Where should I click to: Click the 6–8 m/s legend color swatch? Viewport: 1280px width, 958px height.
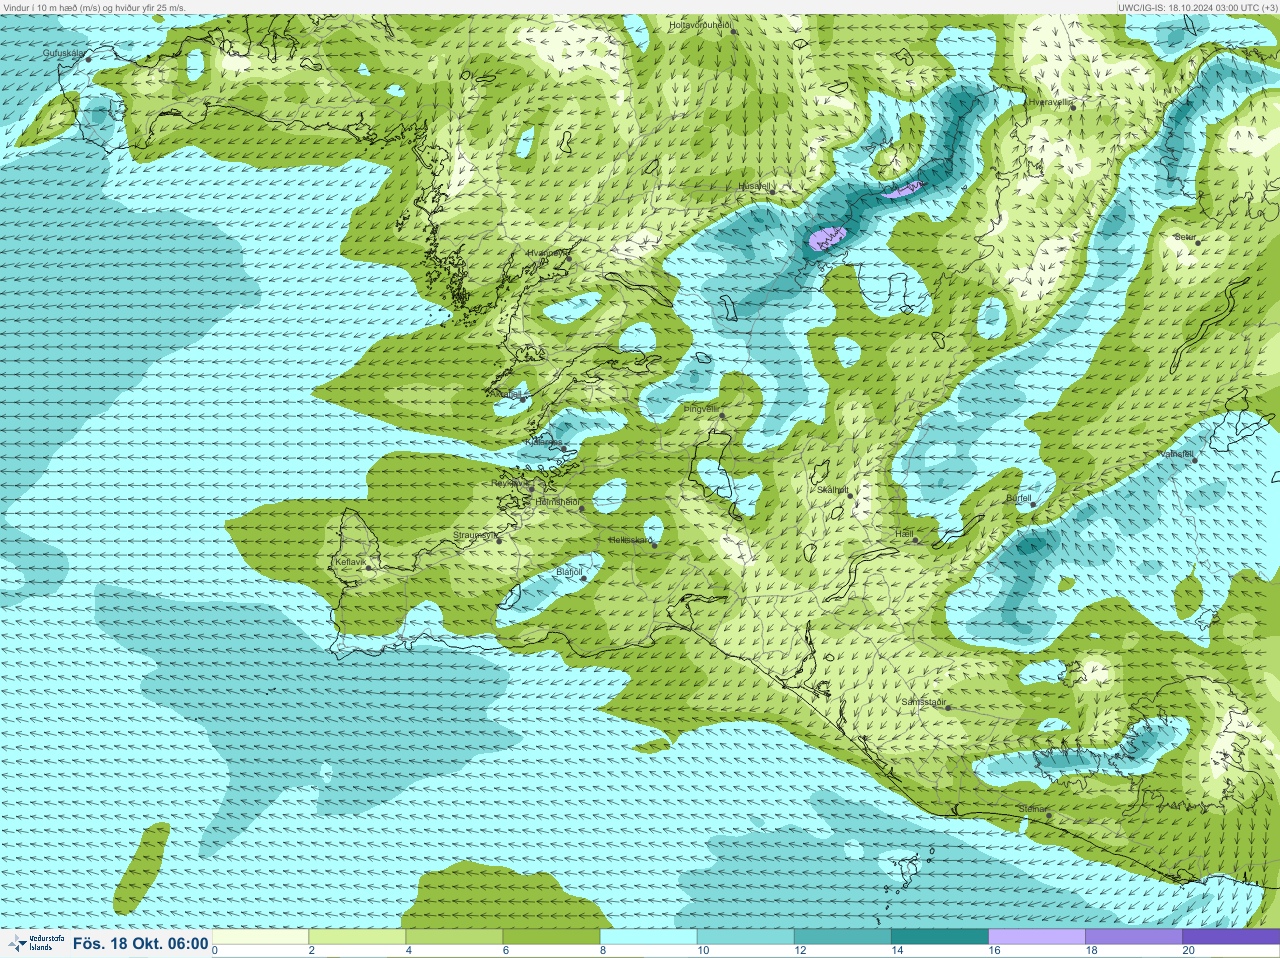(x=551, y=937)
